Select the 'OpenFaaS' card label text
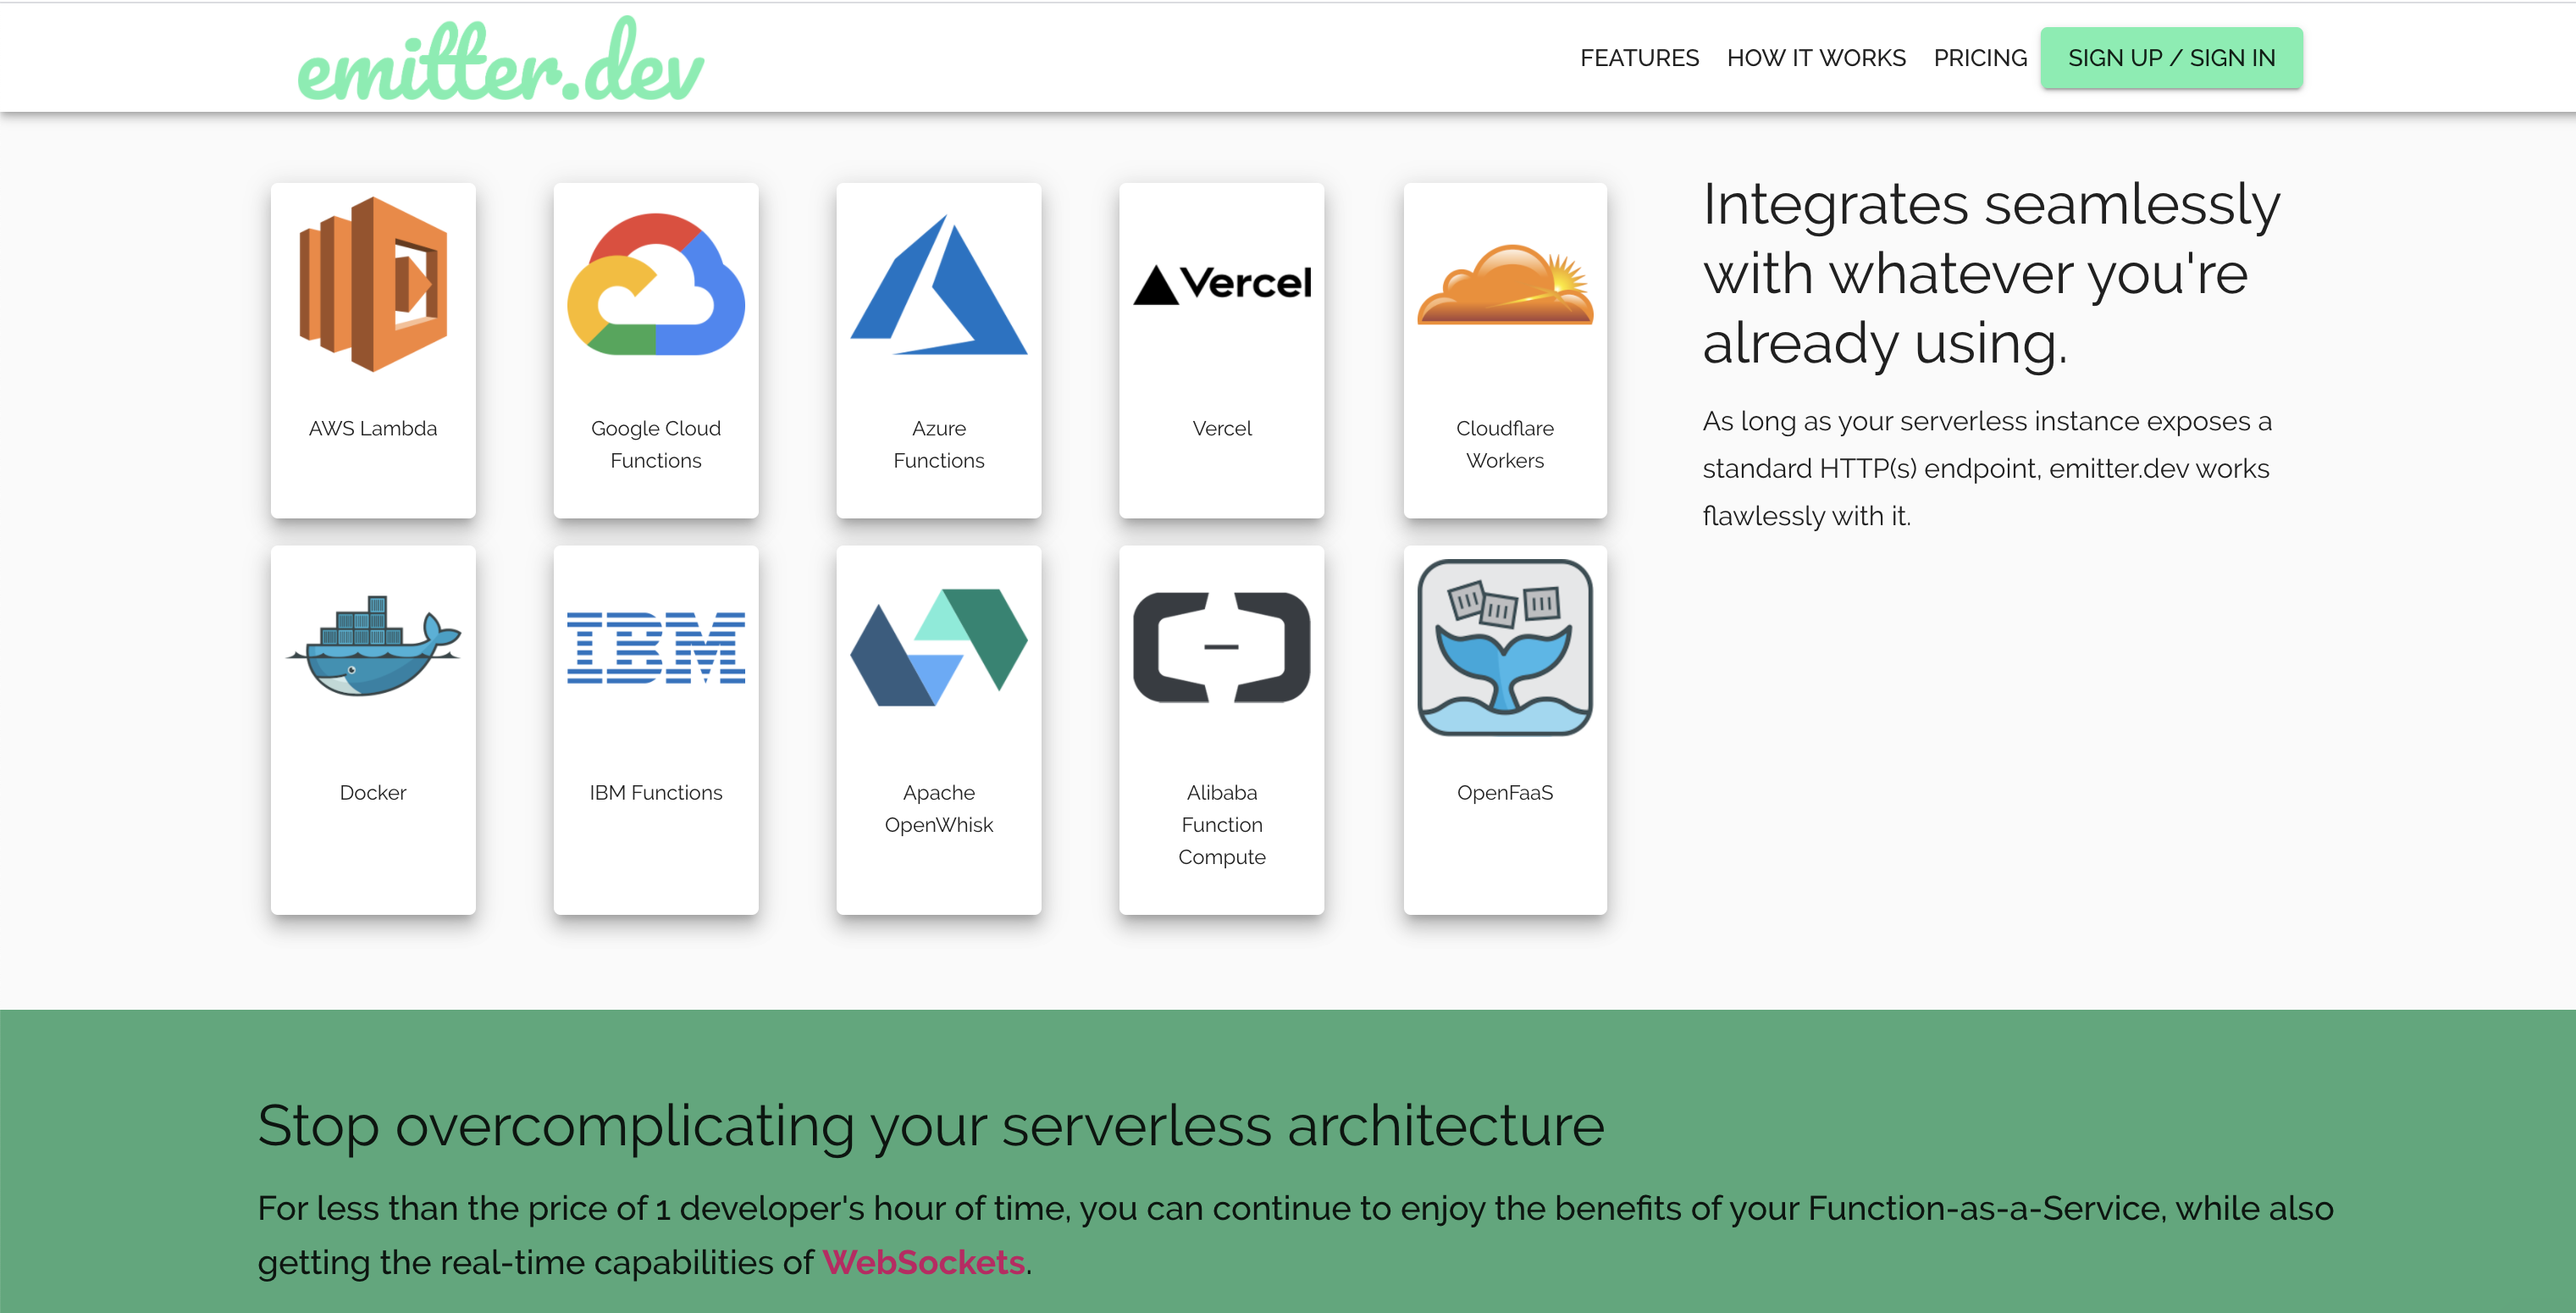 (1505, 792)
